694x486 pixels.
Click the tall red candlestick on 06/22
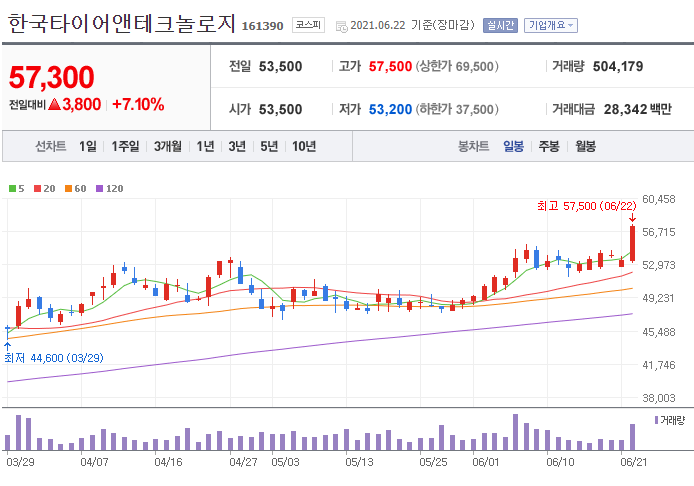[632, 243]
